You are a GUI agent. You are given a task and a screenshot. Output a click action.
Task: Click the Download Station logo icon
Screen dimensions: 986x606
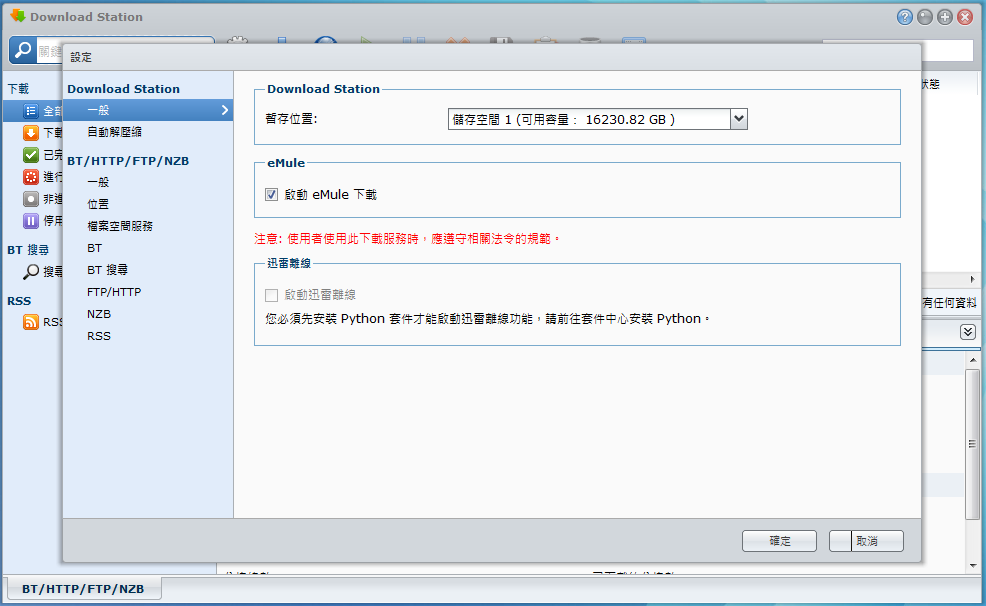point(18,16)
